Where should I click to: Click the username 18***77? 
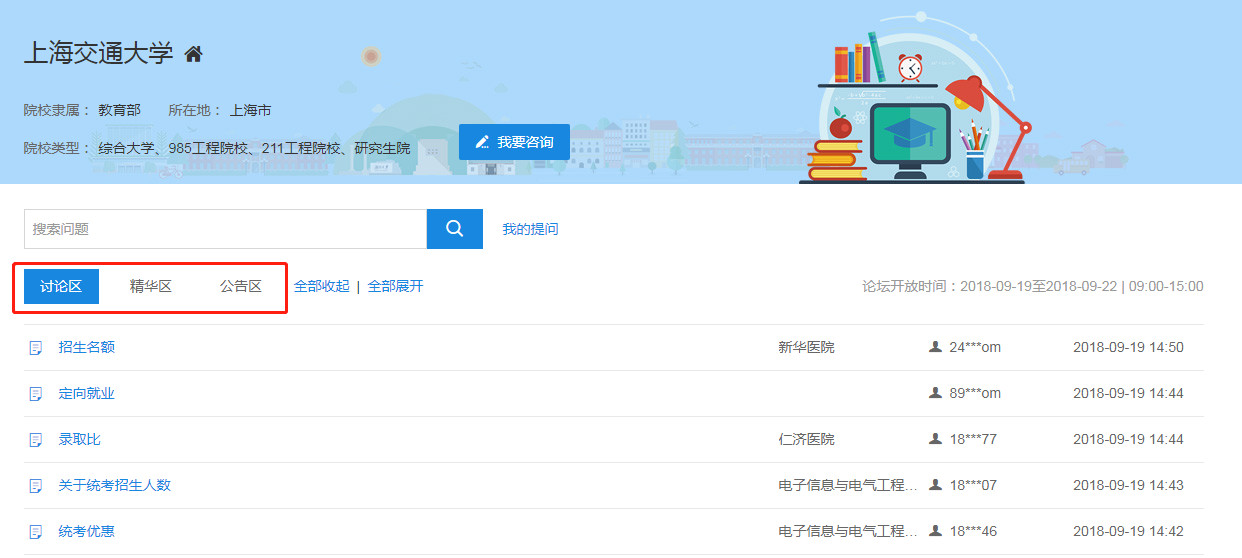point(973,439)
